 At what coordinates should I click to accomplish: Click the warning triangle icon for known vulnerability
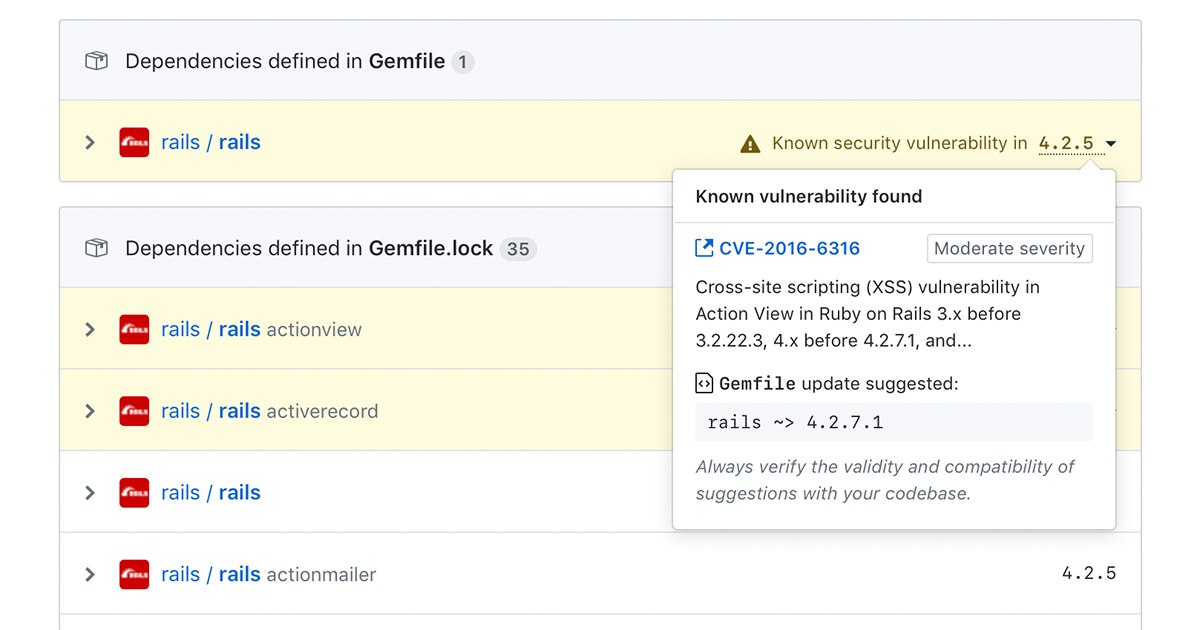750,144
